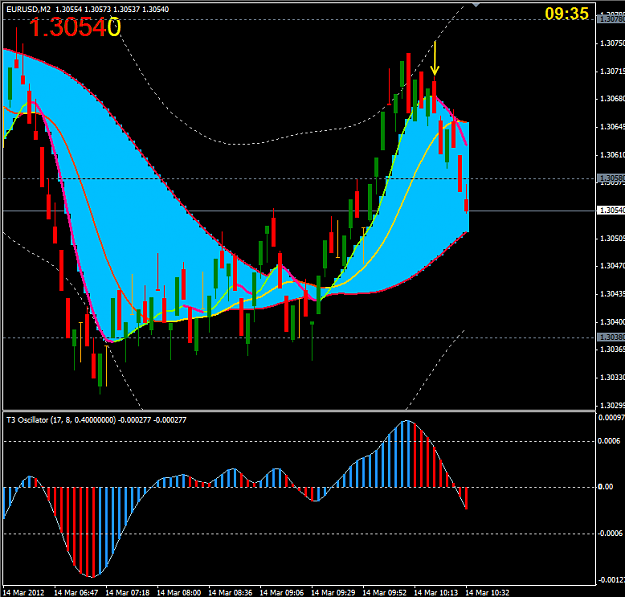Click the 1.30610 label on price axis
Image resolution: width=625 pixels, height=597 pixels.
click(612, 155)
